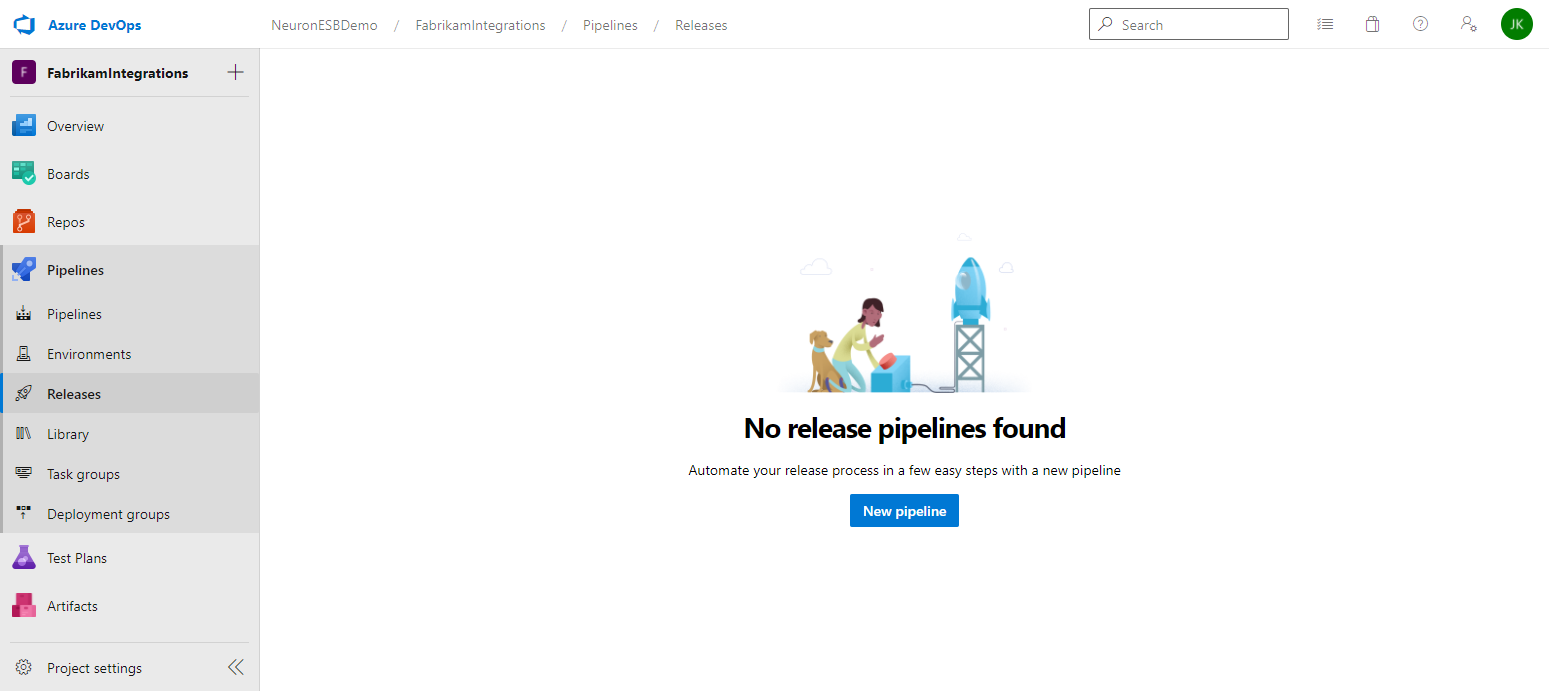The width and height of the screenshot is (1549, 691).
Task: Click the Test Plans flask icon
Action: coord(24,558)
